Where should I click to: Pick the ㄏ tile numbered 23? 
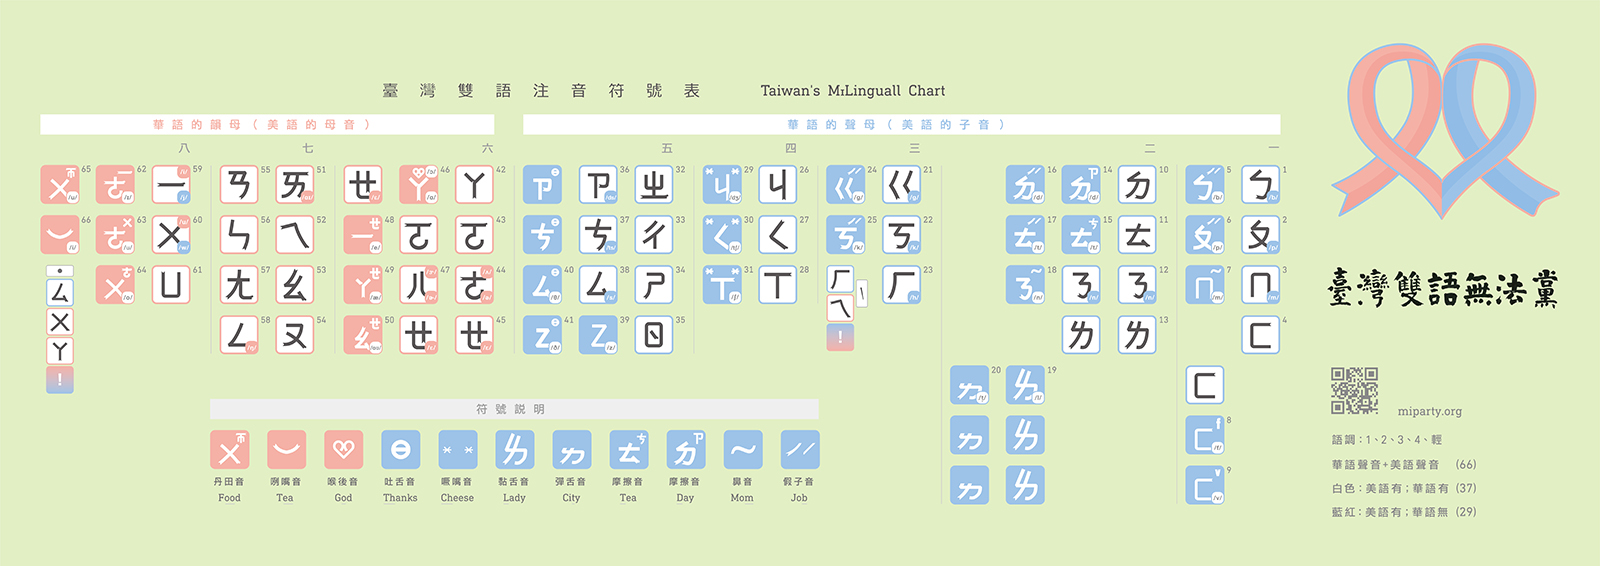pyautogui.click(x=902, y=285)
